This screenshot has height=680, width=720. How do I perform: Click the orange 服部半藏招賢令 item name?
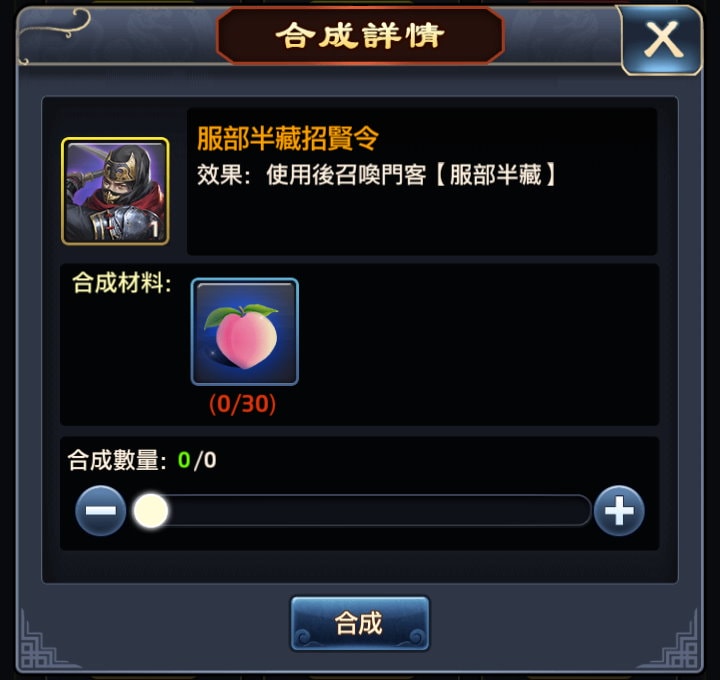pos(288,138)
